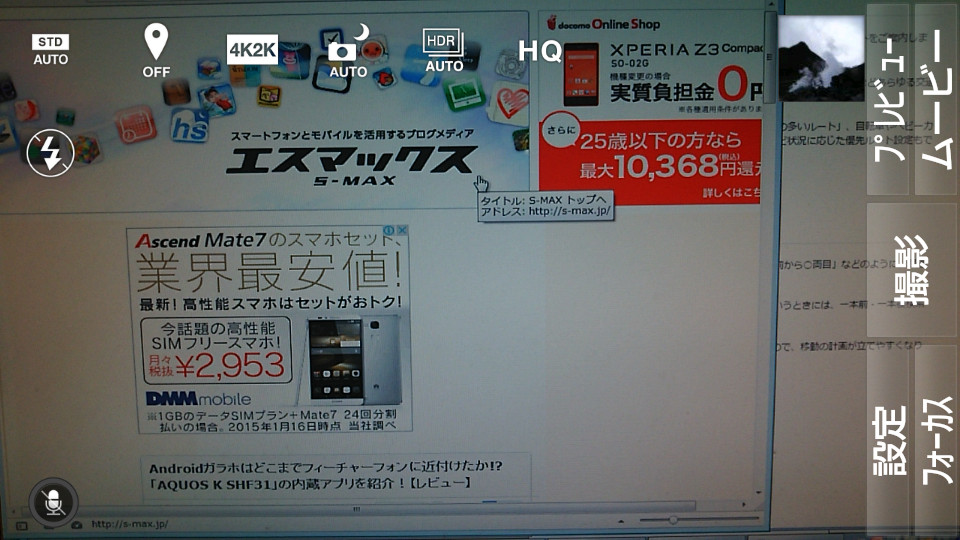This screenshot has width=960, height=540.
Task: Click the 詳しくはこちら link in the red banner
Action: (731, 193)
